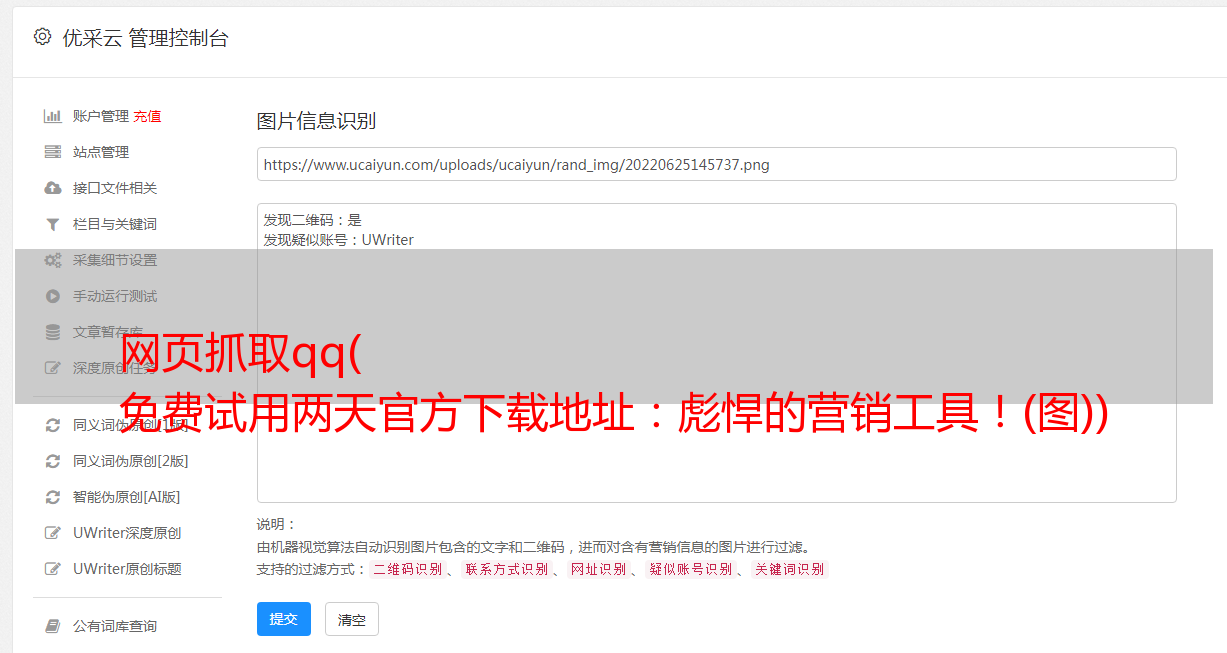Select 栏目与关键词 in the sidebar
The height and width of the screenshot is (653, 1227).
115,224
